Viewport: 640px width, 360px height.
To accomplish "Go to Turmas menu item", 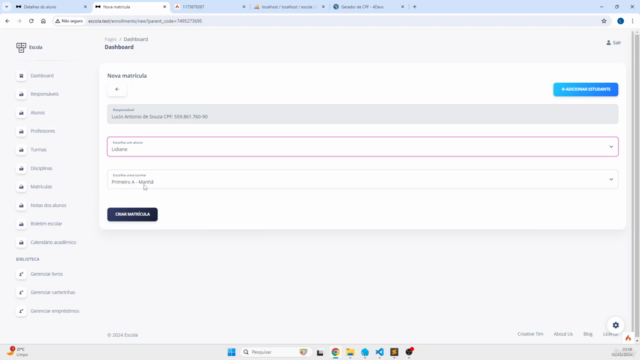I will (38, 150).
